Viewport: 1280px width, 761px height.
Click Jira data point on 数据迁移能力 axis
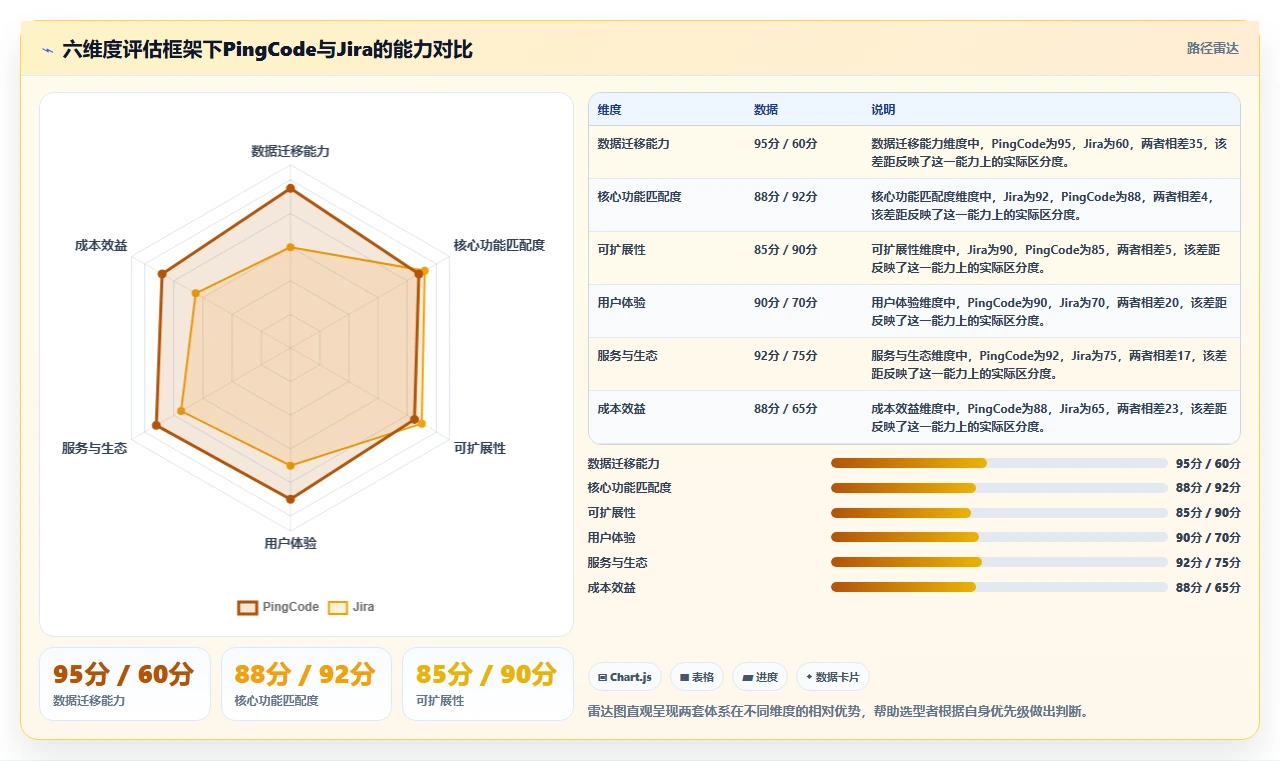pos(290,247)
